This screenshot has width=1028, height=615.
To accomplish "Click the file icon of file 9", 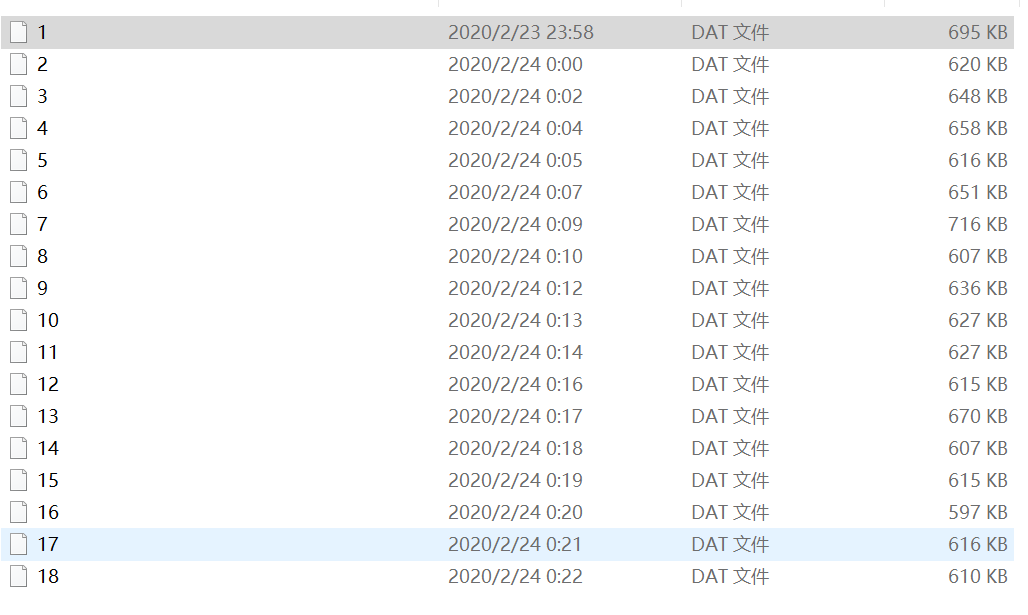I will pos(19,288).
